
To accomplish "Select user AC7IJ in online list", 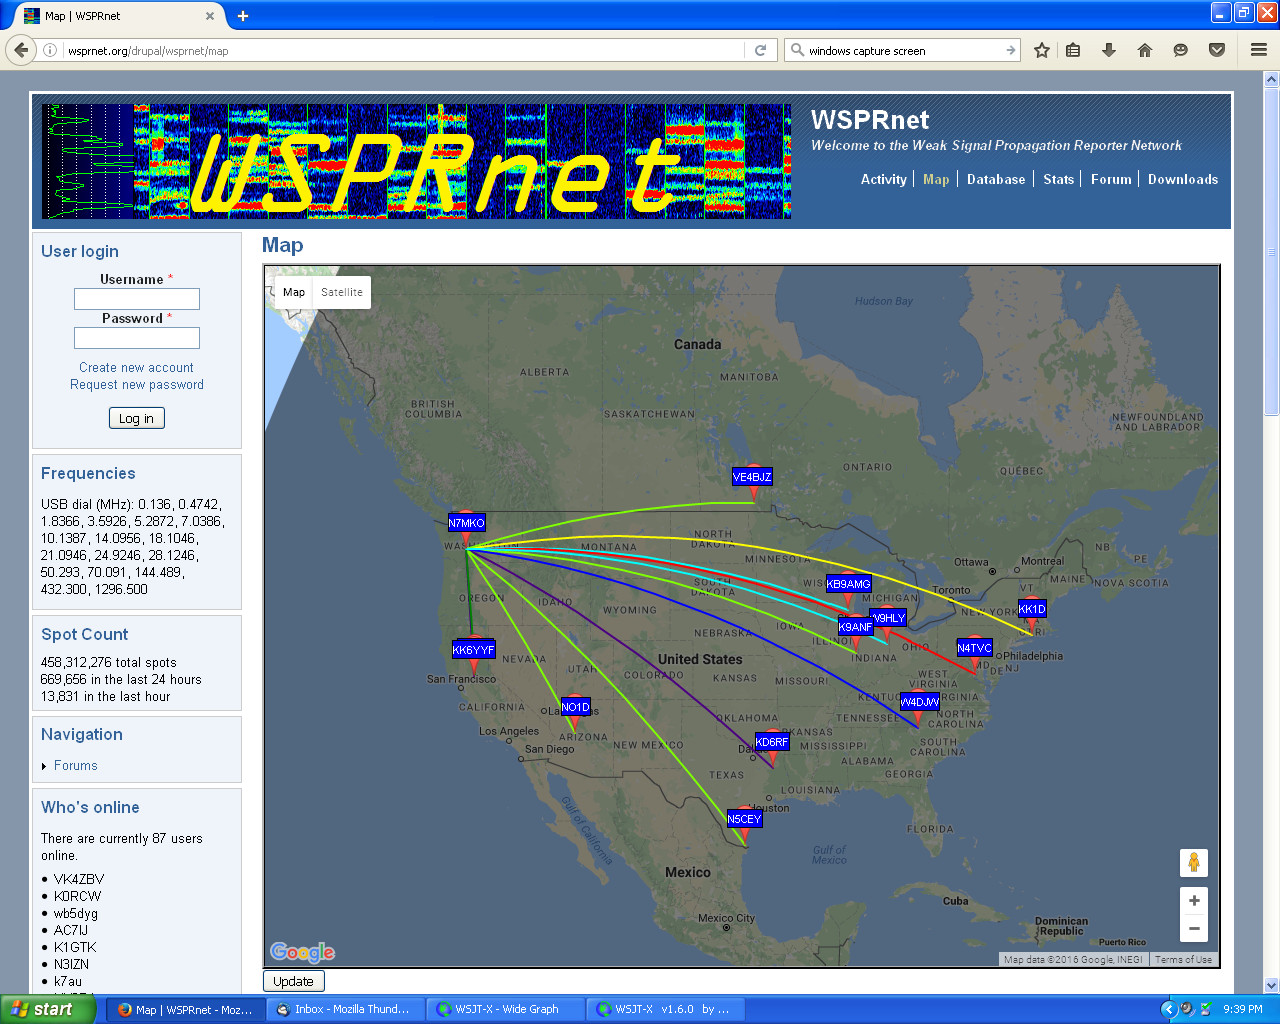I will 71,930.
